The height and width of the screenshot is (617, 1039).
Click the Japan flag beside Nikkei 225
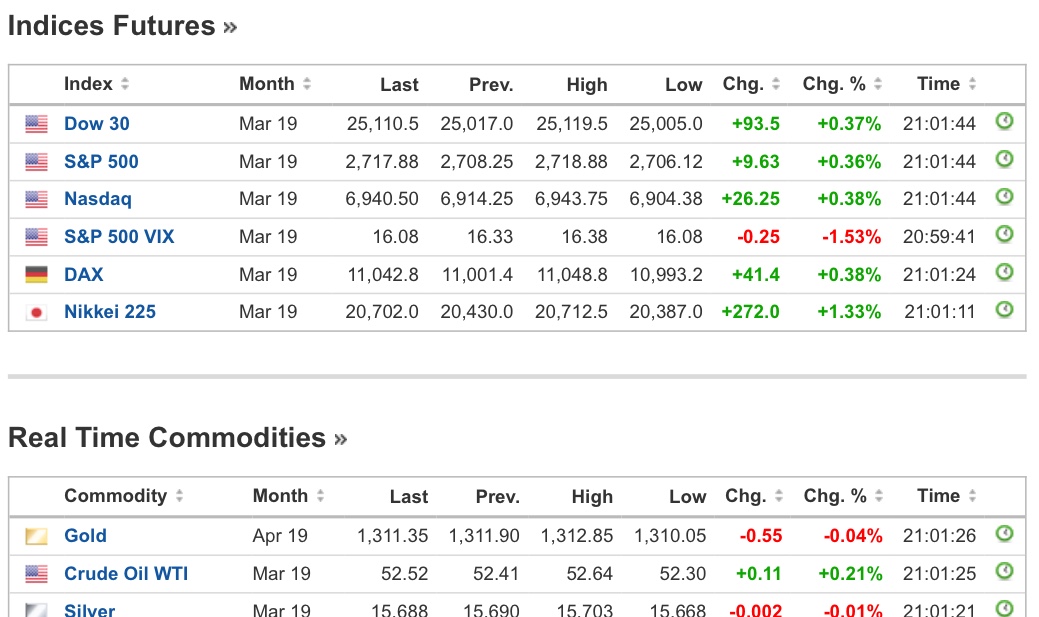click(x=36, y=312)
